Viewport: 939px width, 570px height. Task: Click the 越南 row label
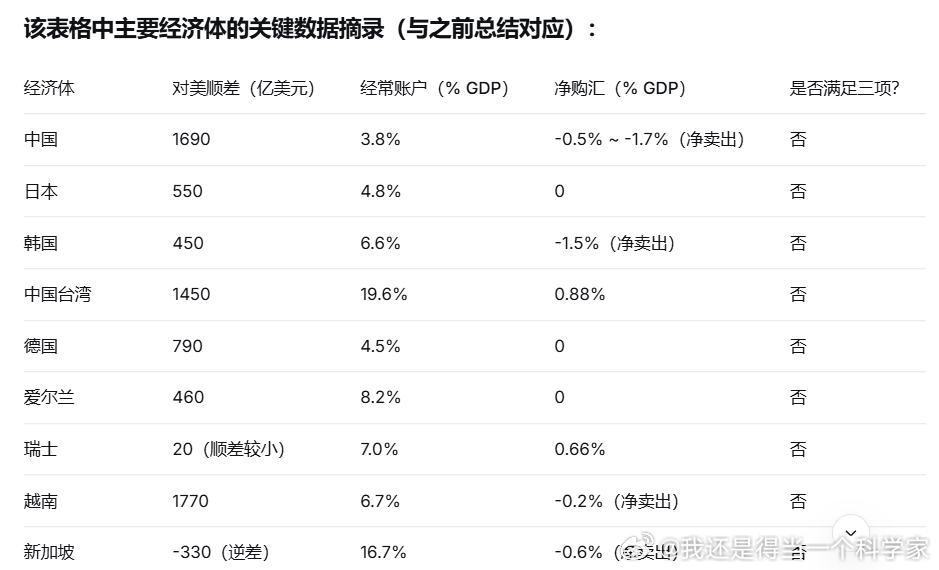pyautogui.click(x=41, y=501)
